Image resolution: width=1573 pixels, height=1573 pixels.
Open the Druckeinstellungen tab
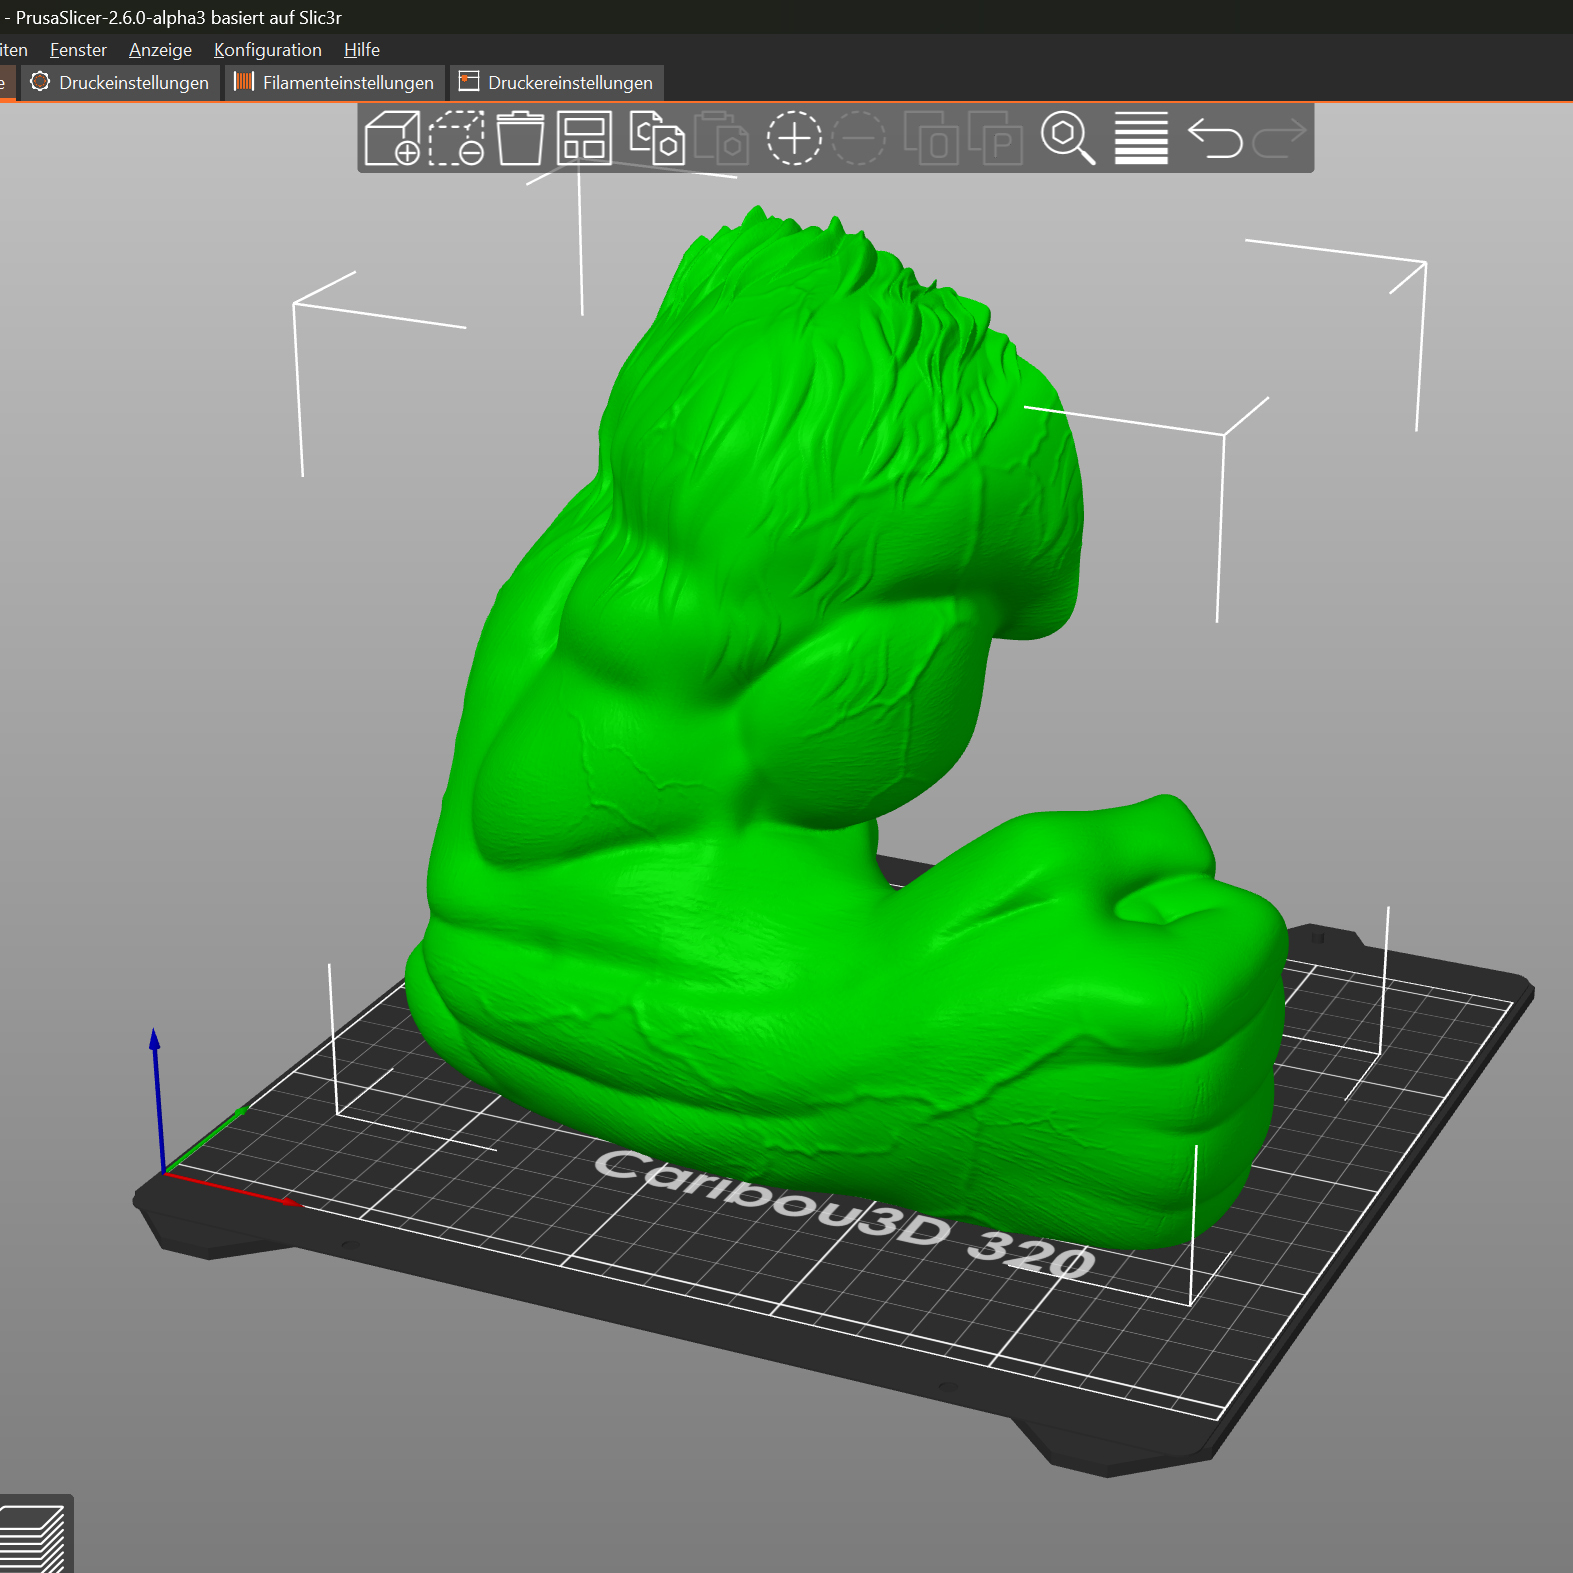120,83
